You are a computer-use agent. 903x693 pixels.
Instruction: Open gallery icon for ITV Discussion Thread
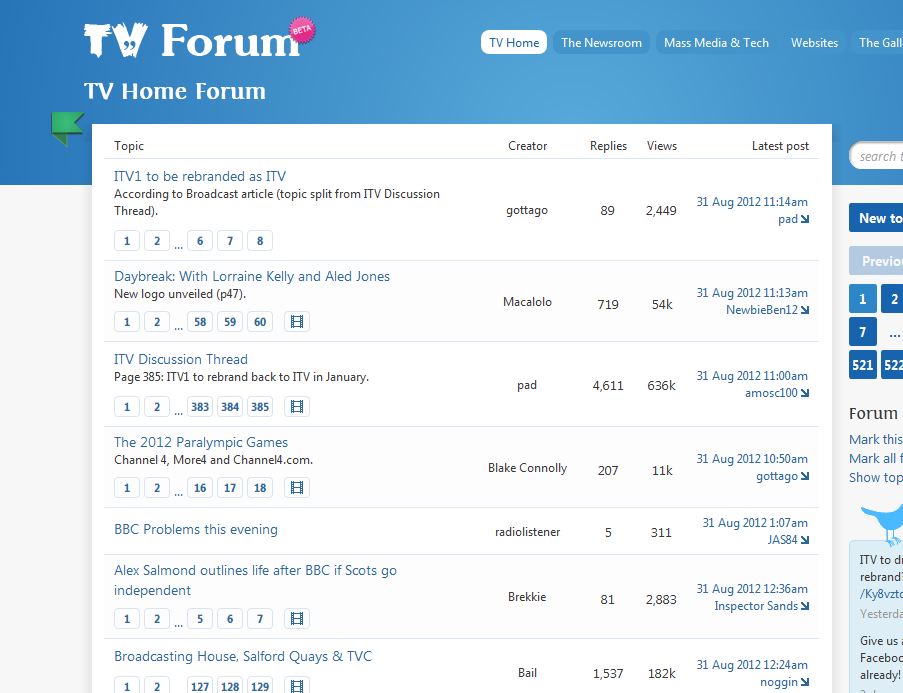(297, 407)
